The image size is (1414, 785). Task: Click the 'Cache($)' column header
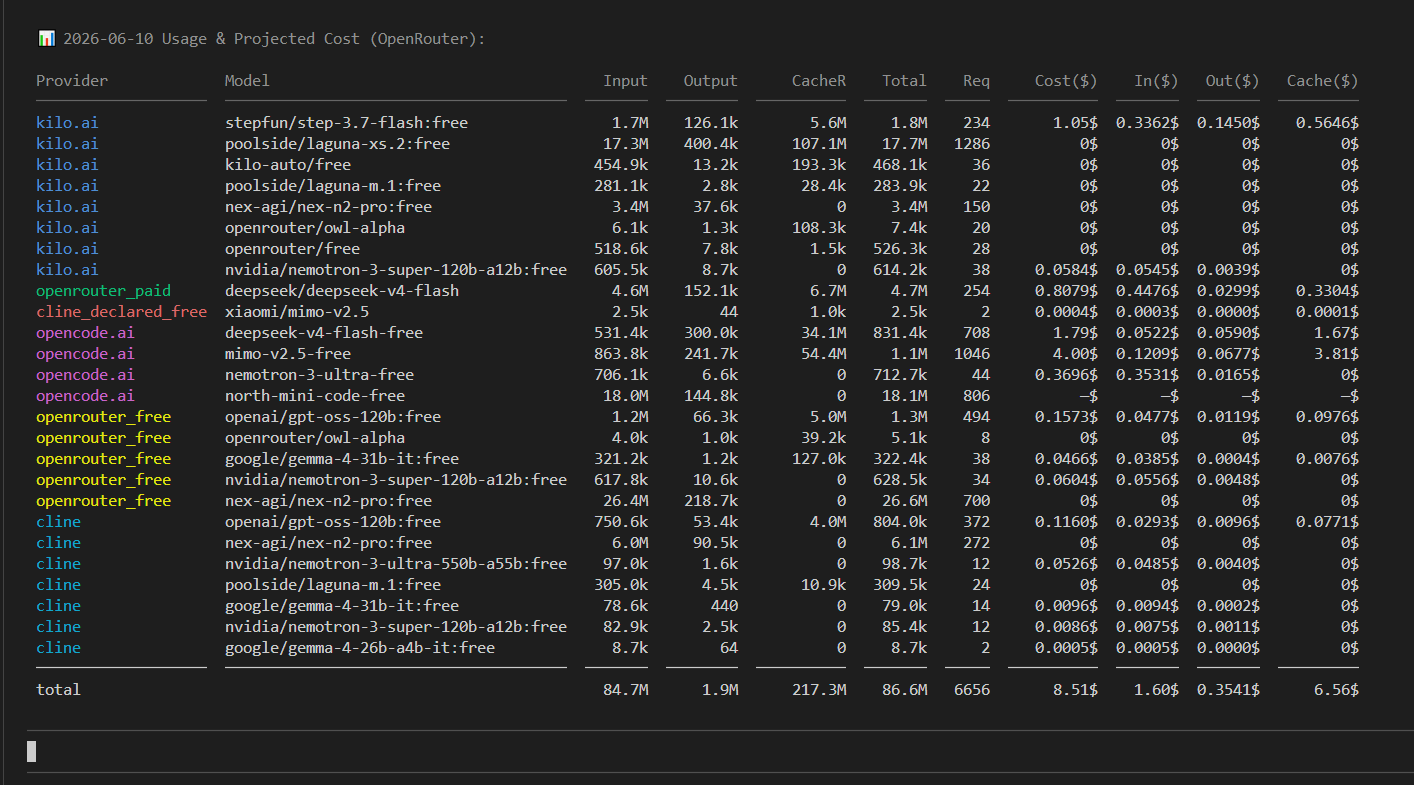[1323, 80]
